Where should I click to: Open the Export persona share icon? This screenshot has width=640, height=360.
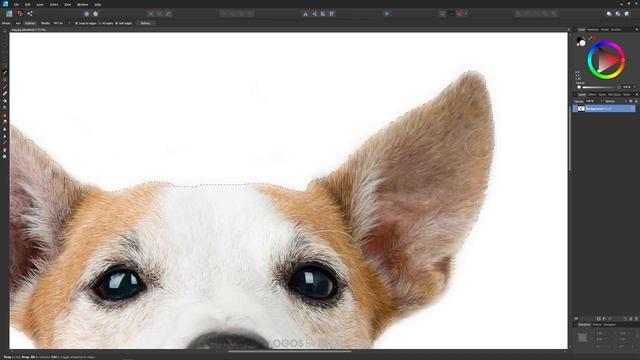pos(30,13)
